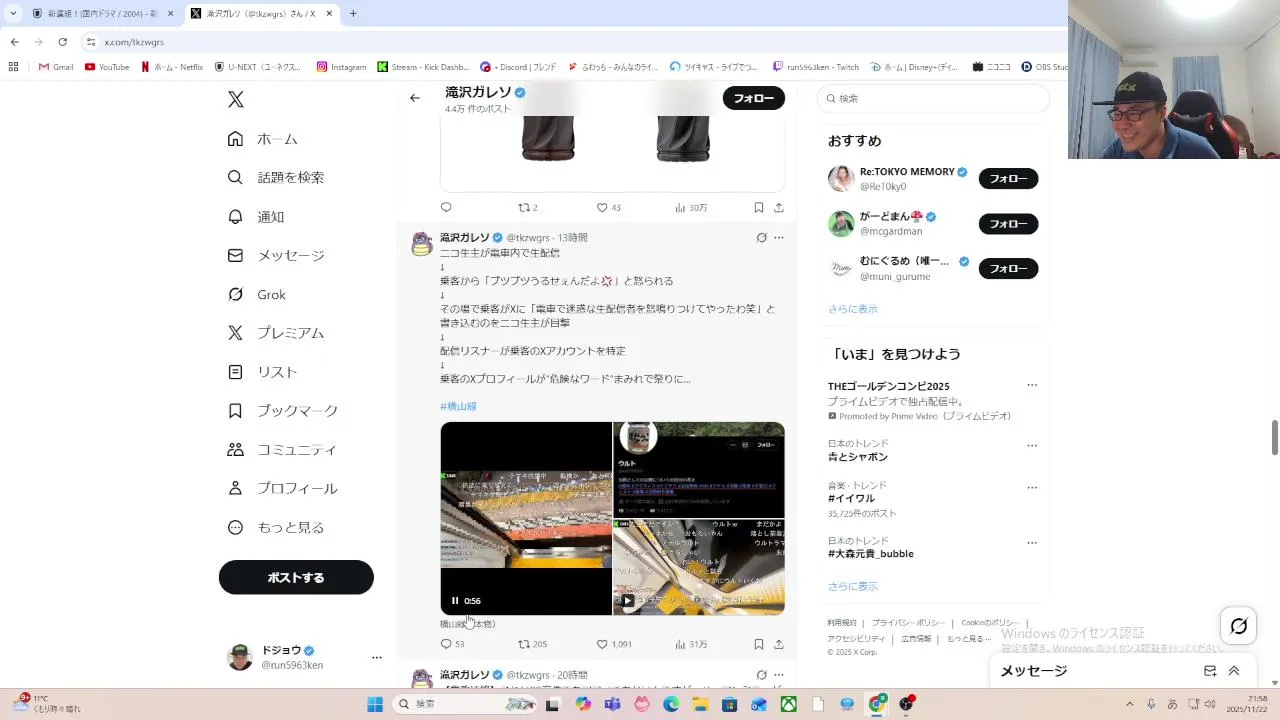
Task: Follow 滝沢ガレソ with header フォロー button
Action: (x=753, y=98)
